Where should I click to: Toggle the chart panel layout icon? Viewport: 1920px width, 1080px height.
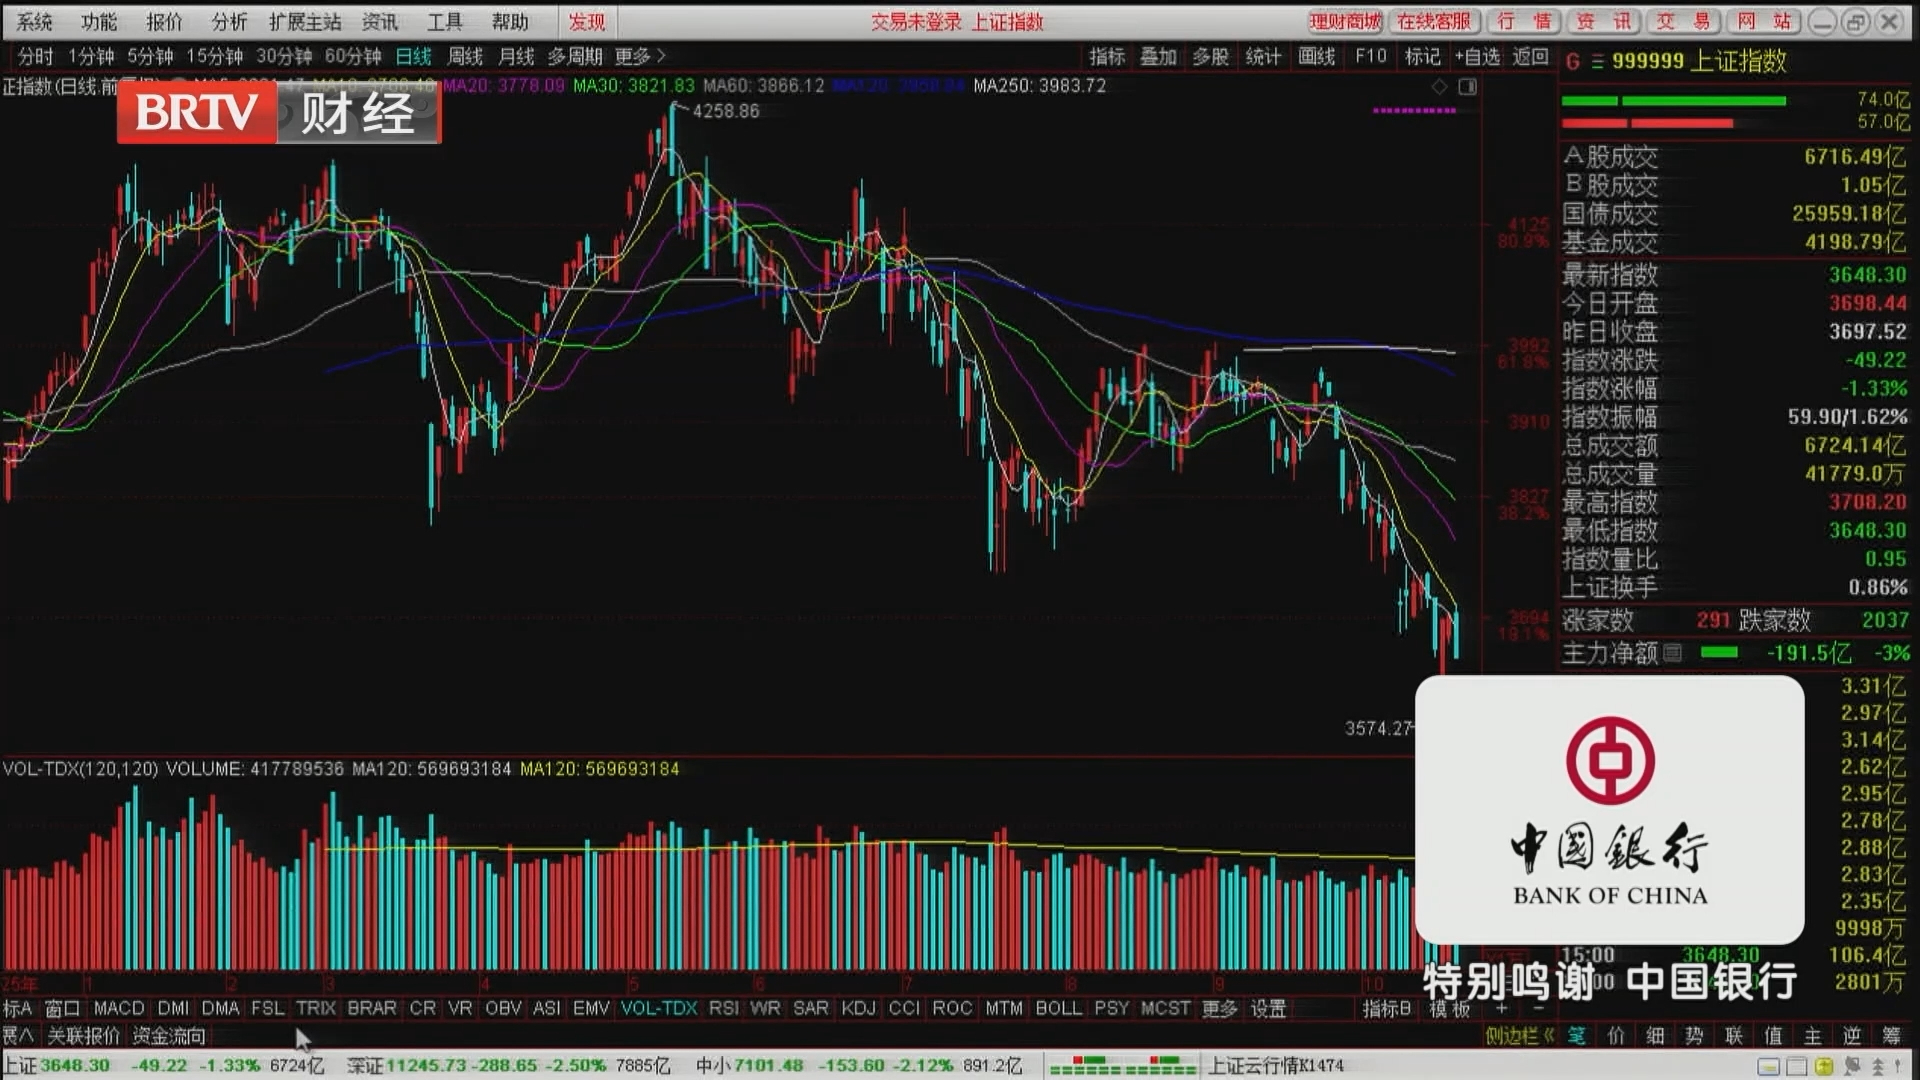point(1468,87)
